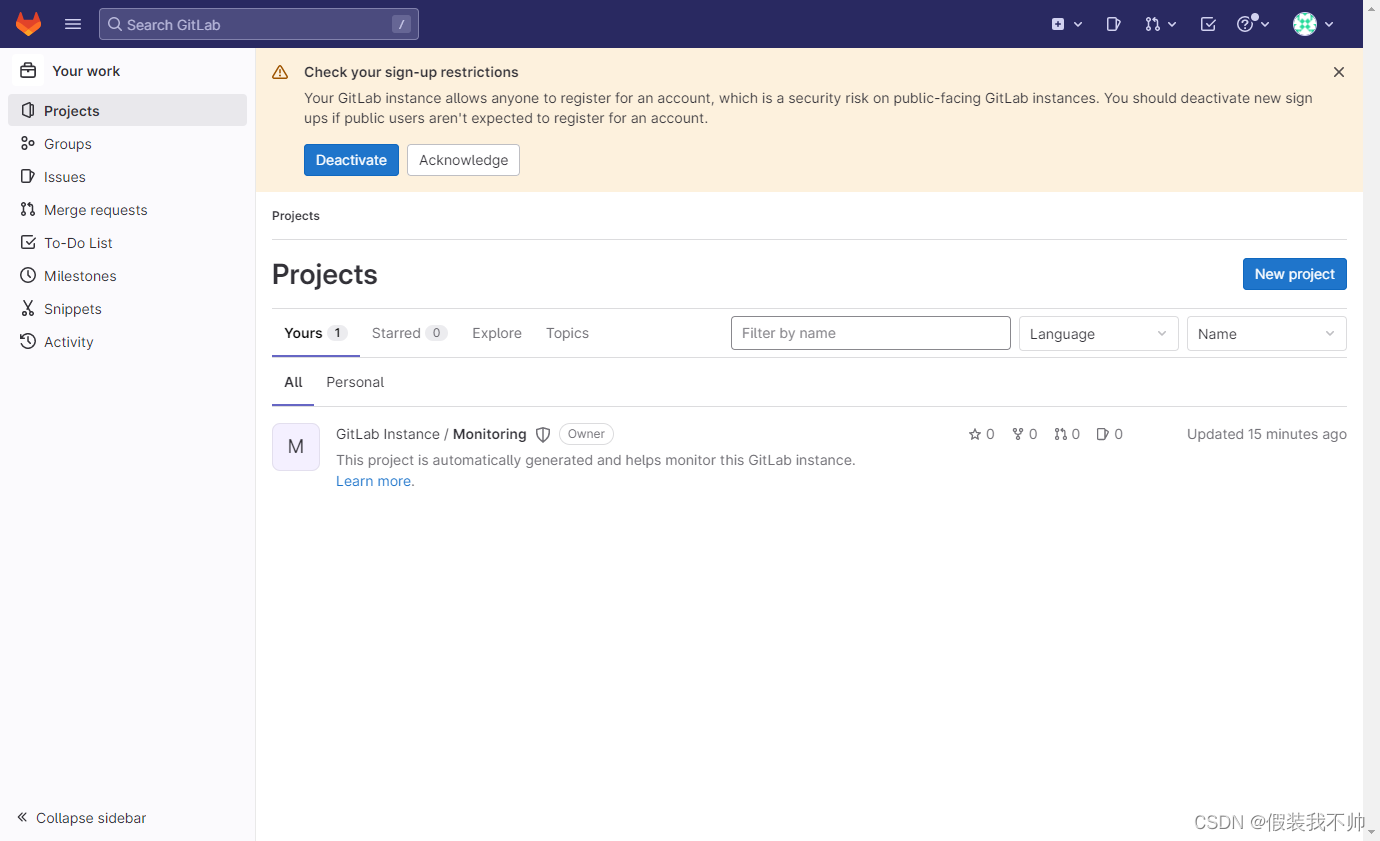Open To-Do List in the sidebar
1380x841 pixels.
point(128,243)
